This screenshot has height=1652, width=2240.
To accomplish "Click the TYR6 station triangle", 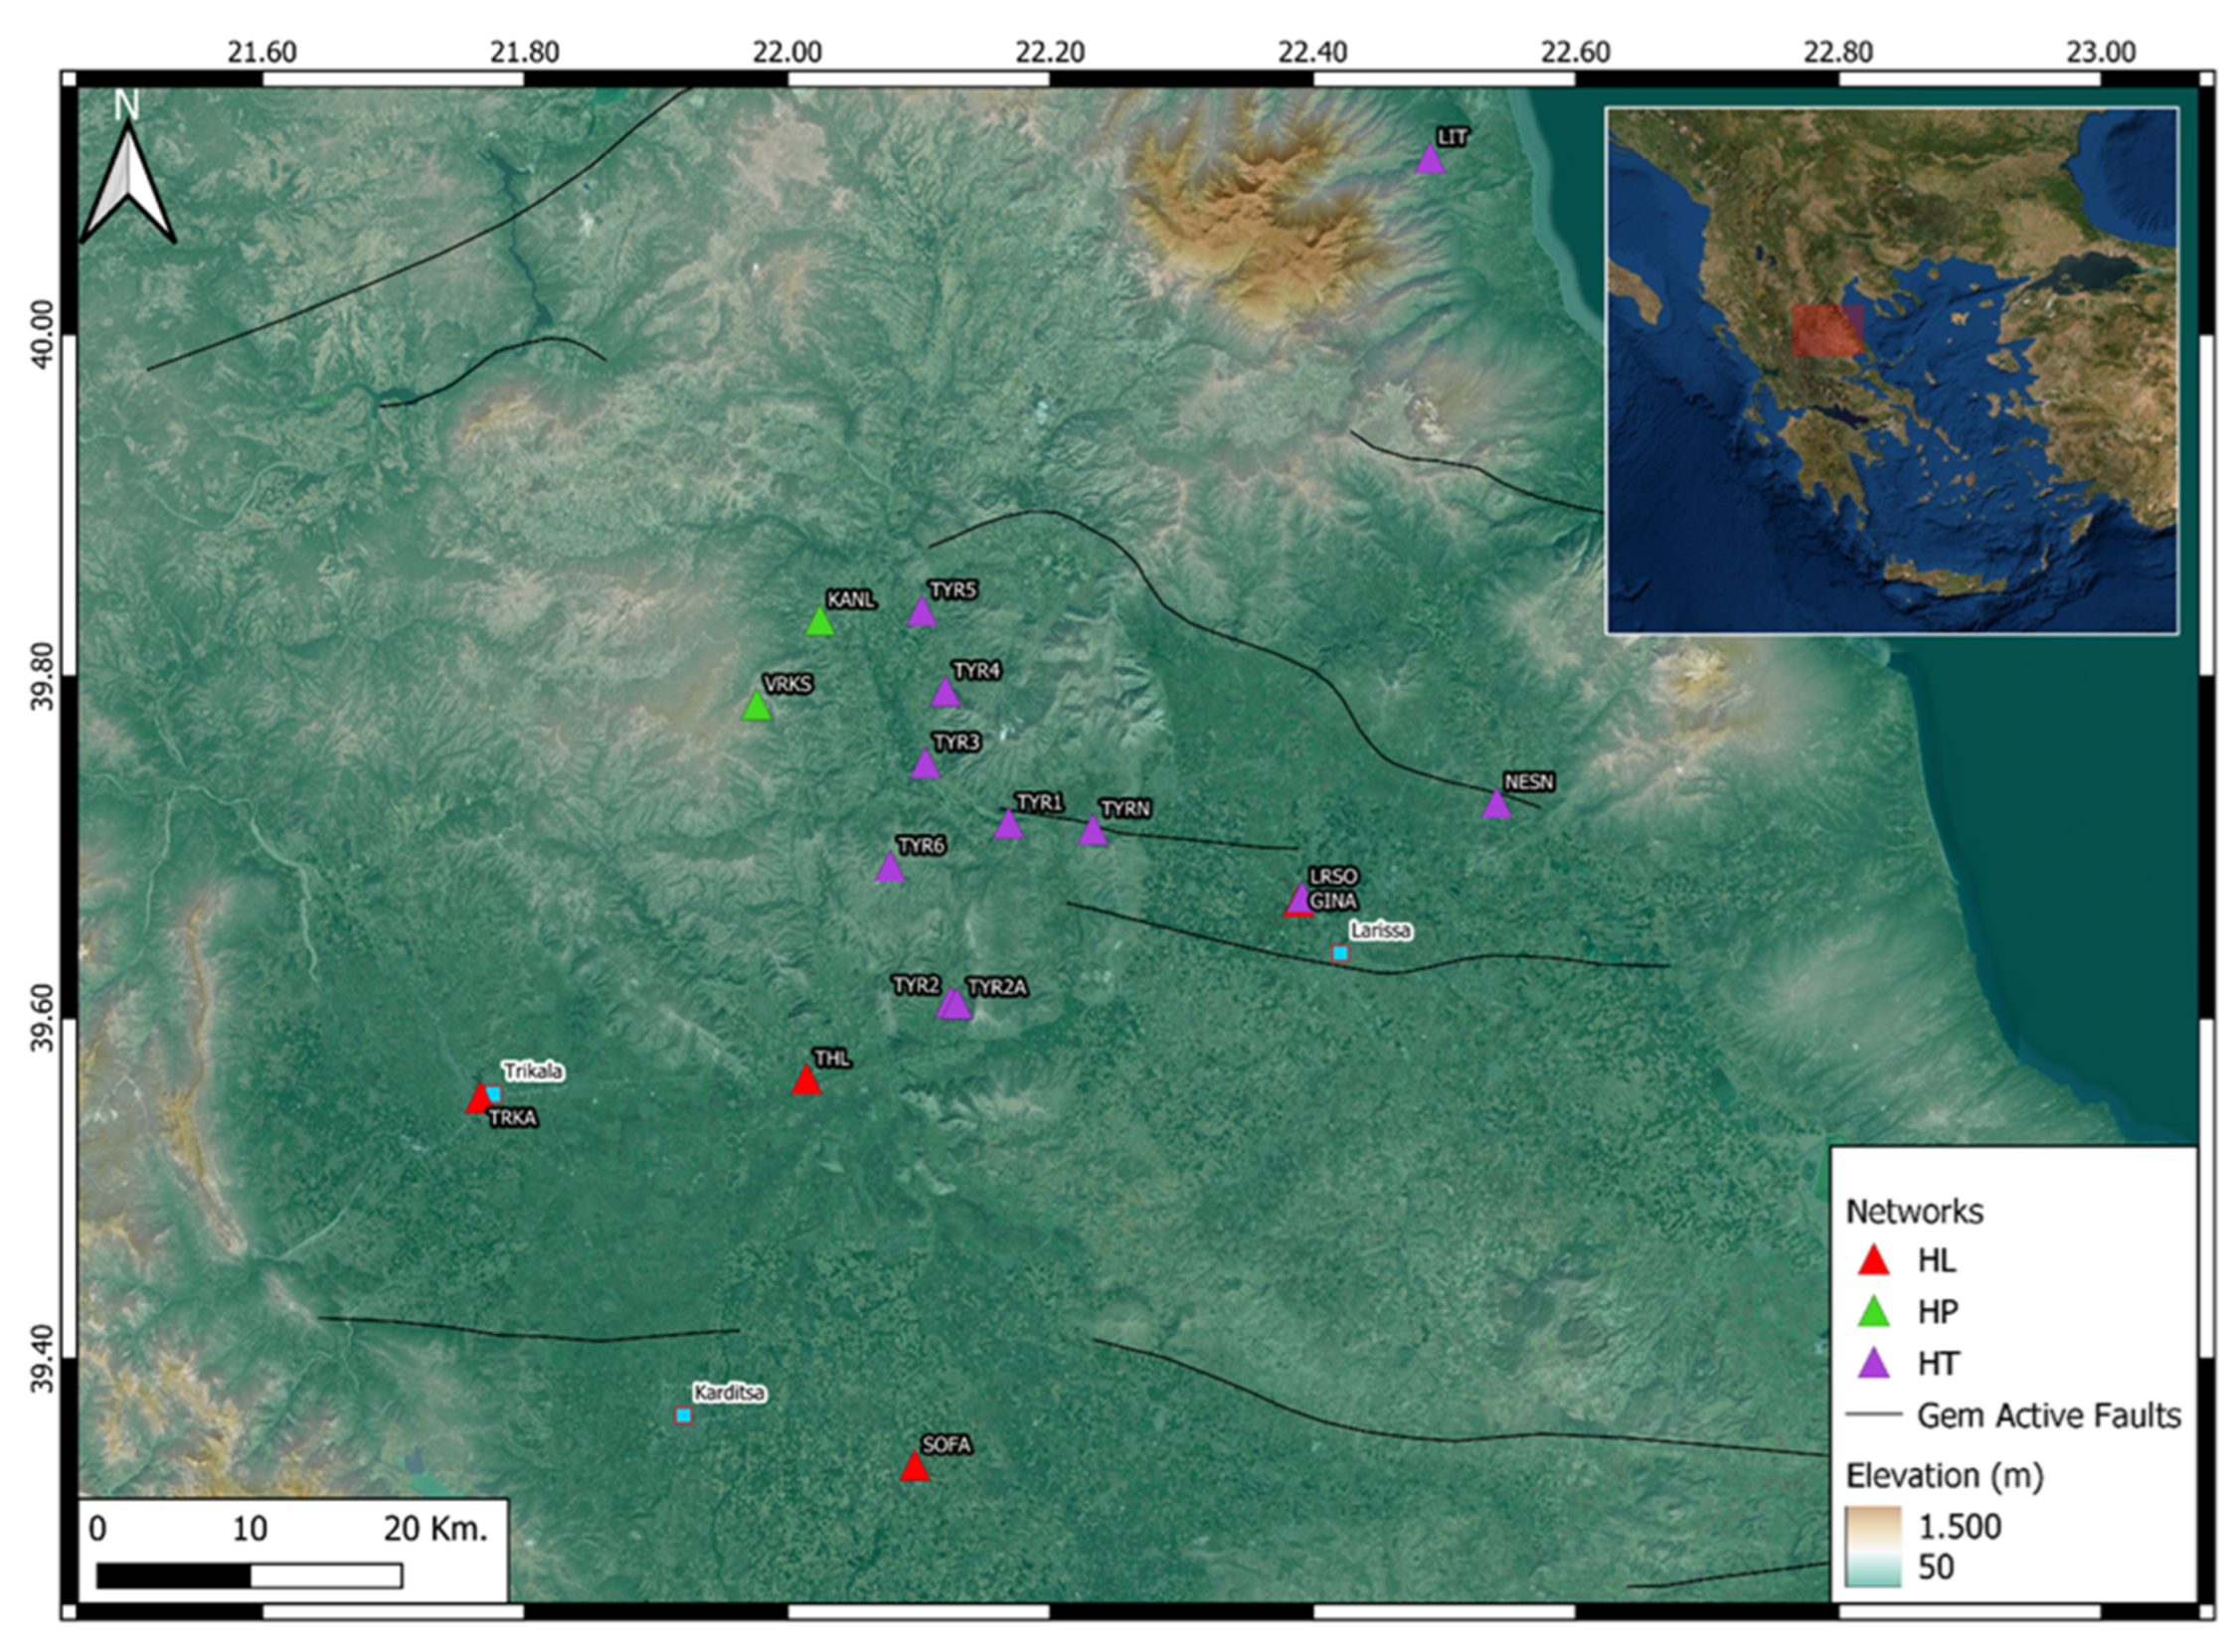I will click(890, 868).
